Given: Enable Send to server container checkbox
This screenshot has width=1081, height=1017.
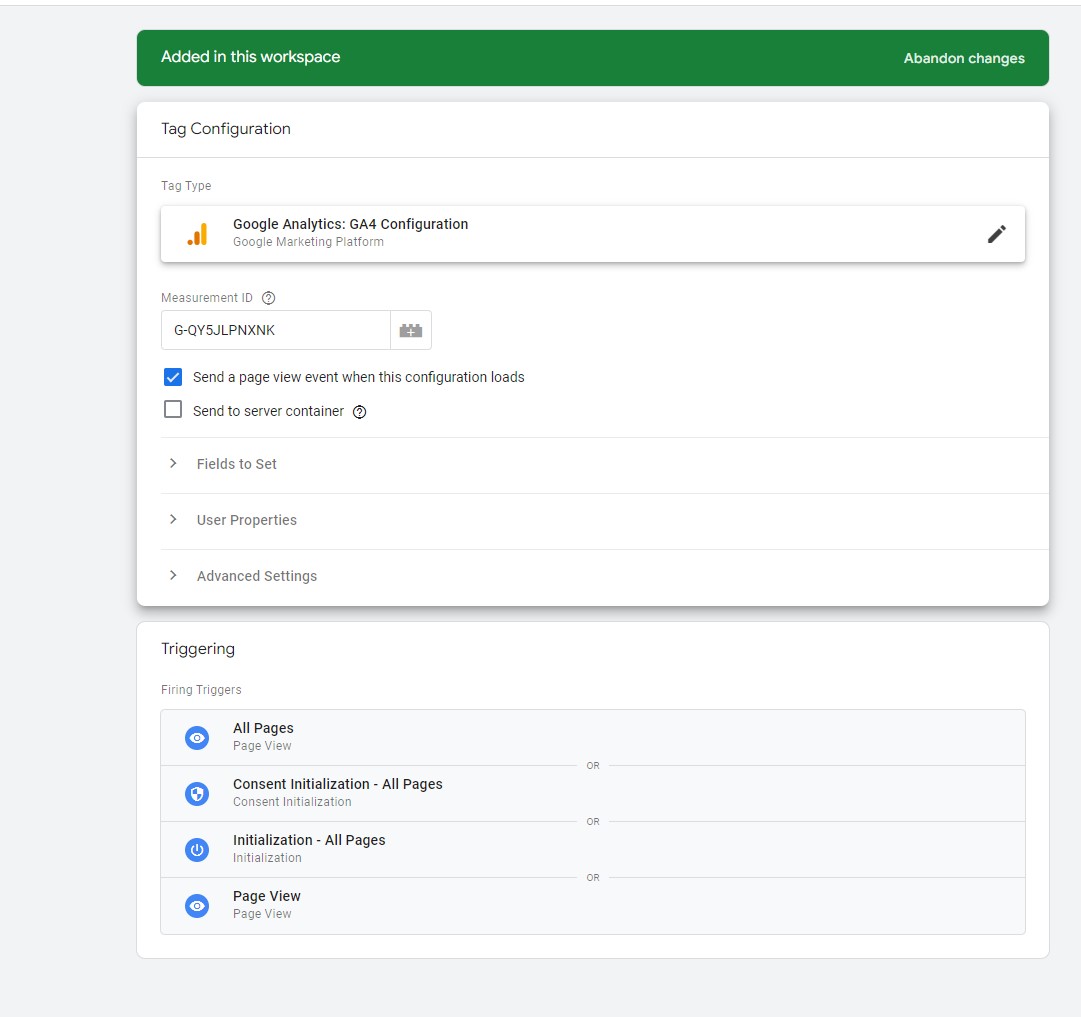Looking at the screenshot, I should [x=173, y=410].
